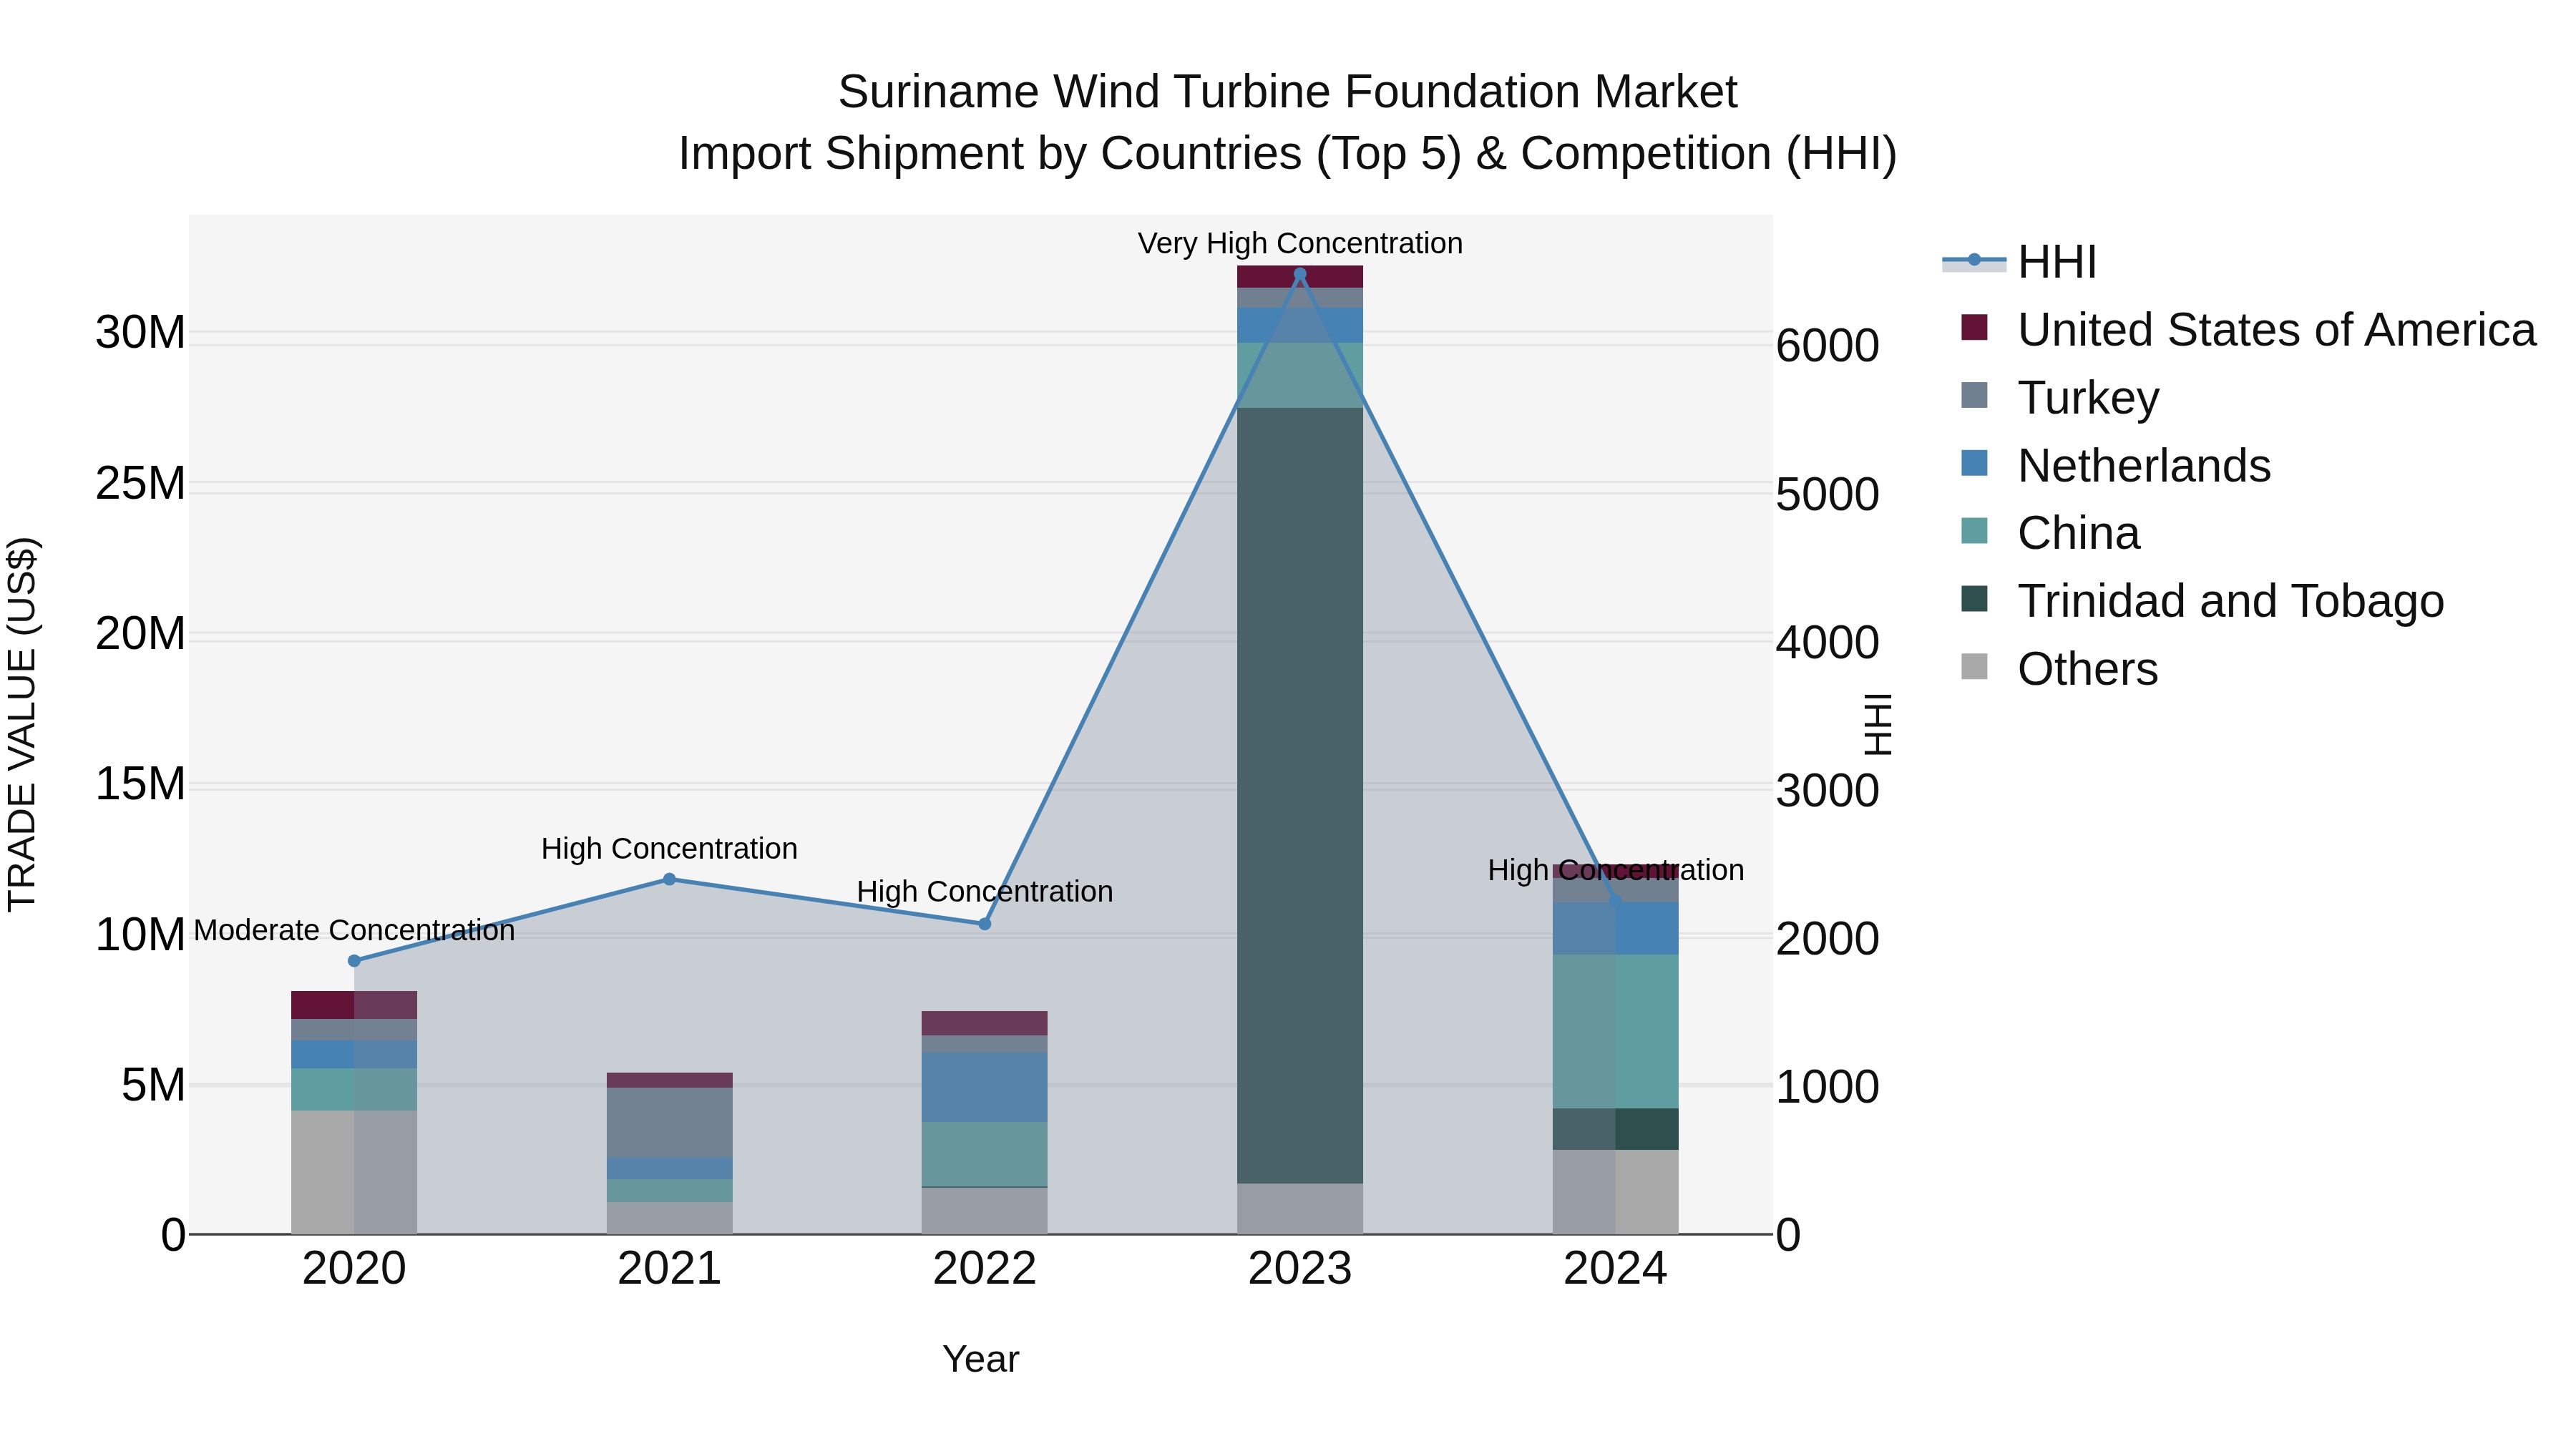The height and width of the screenshot is (1449, 2576).
Task: Click the 15M left axis tick
Action: point(140,784)
